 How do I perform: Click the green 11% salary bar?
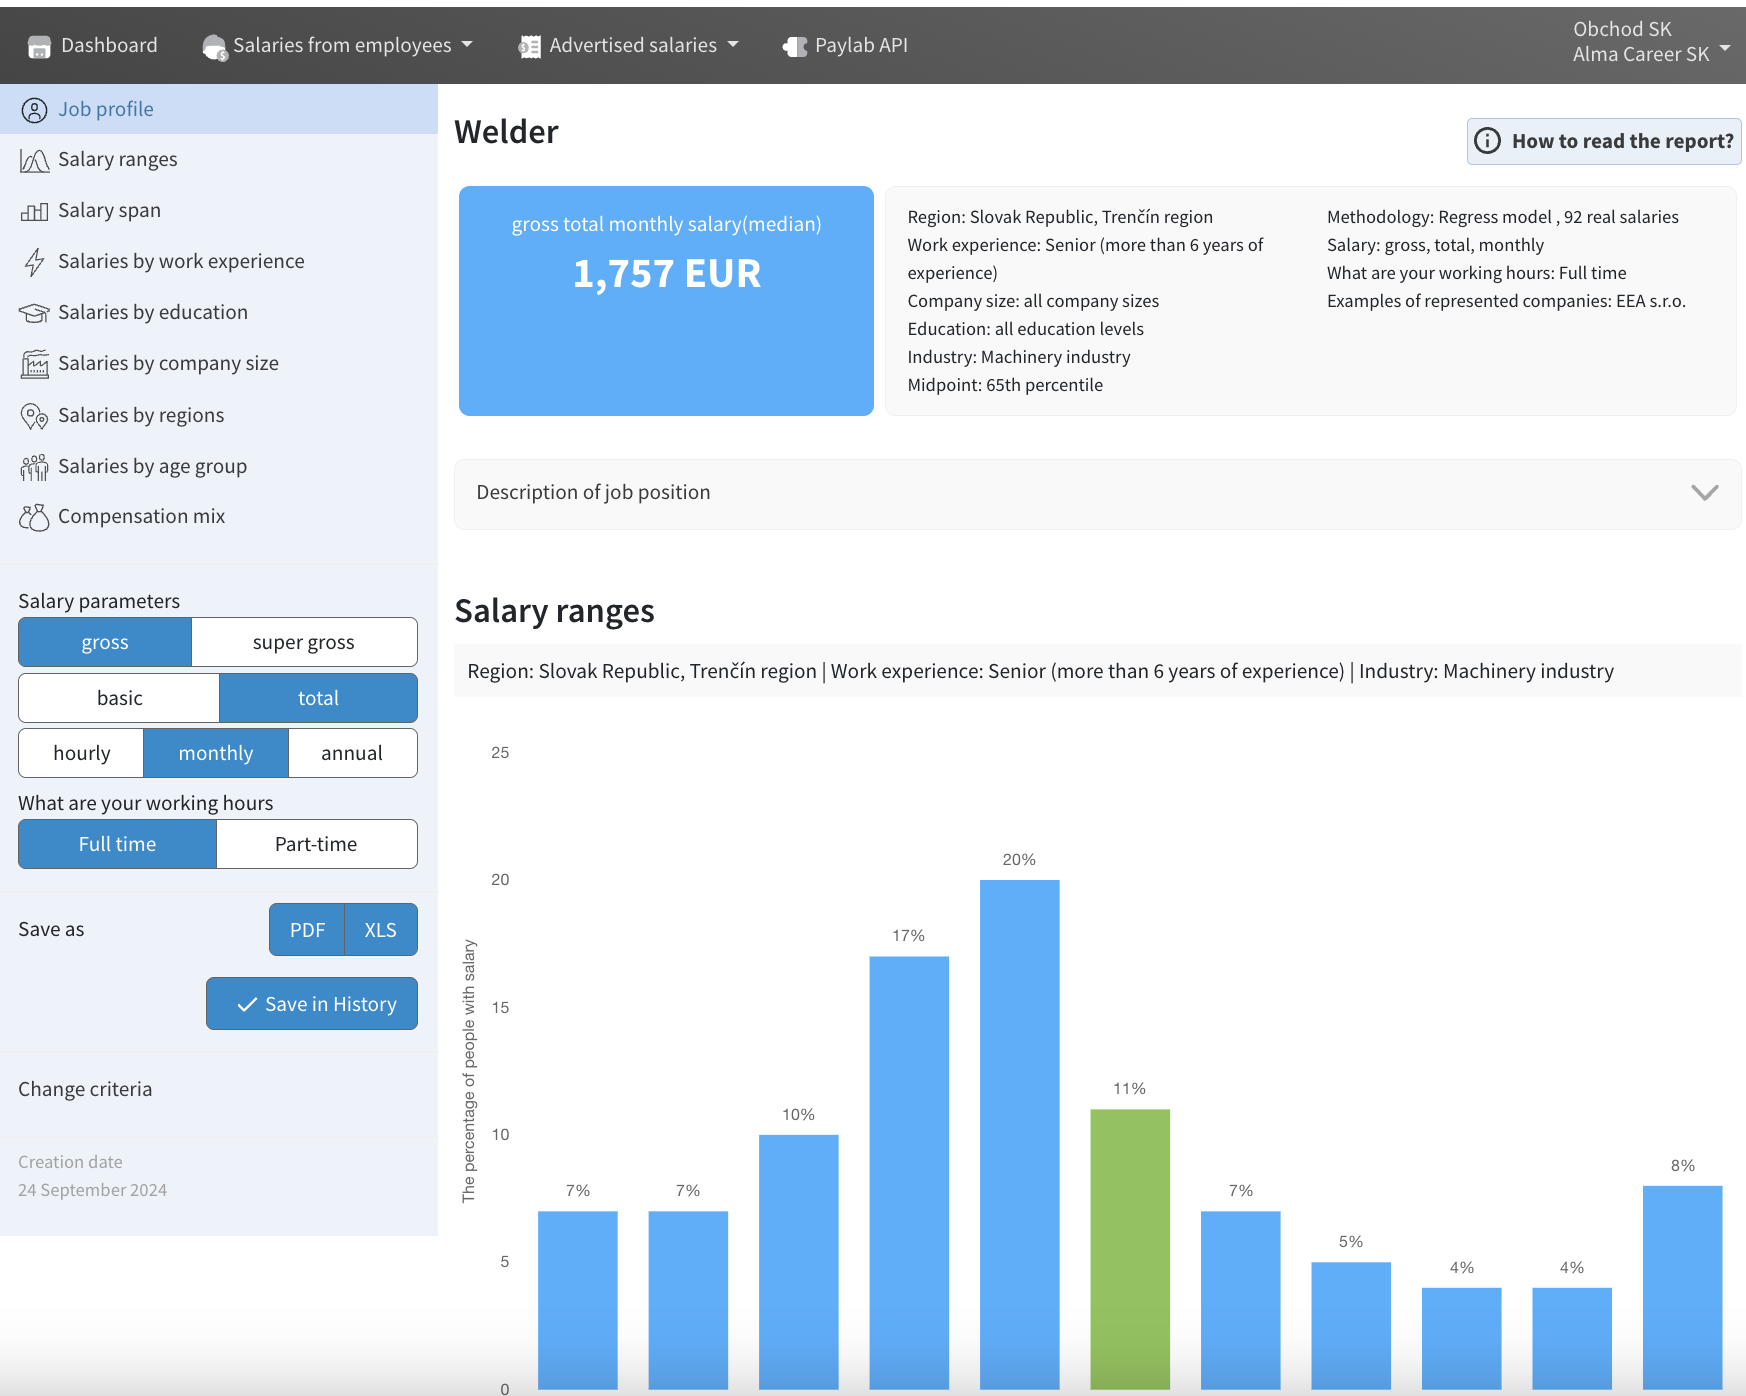pos(1130,1248)
